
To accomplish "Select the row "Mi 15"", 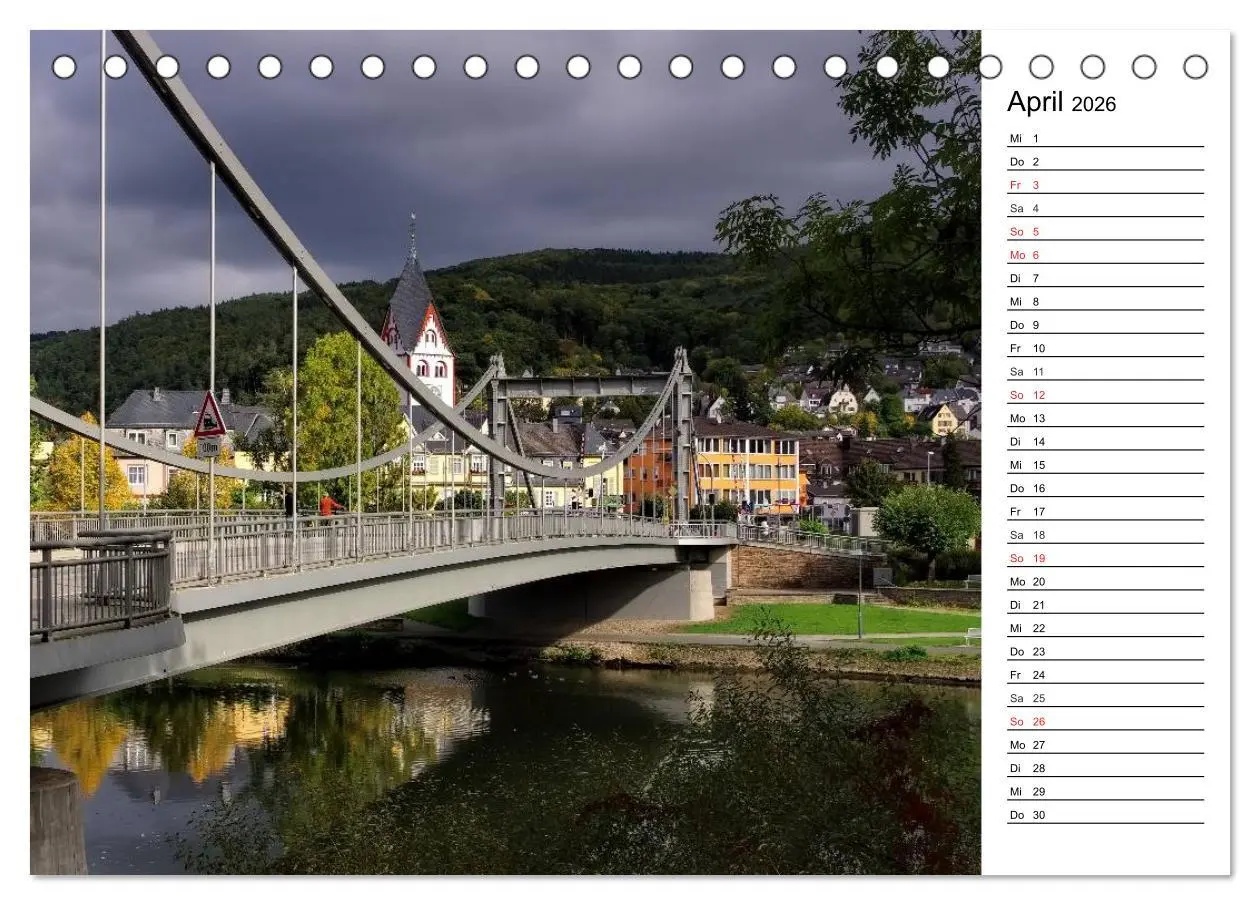I will (1105, 465).
